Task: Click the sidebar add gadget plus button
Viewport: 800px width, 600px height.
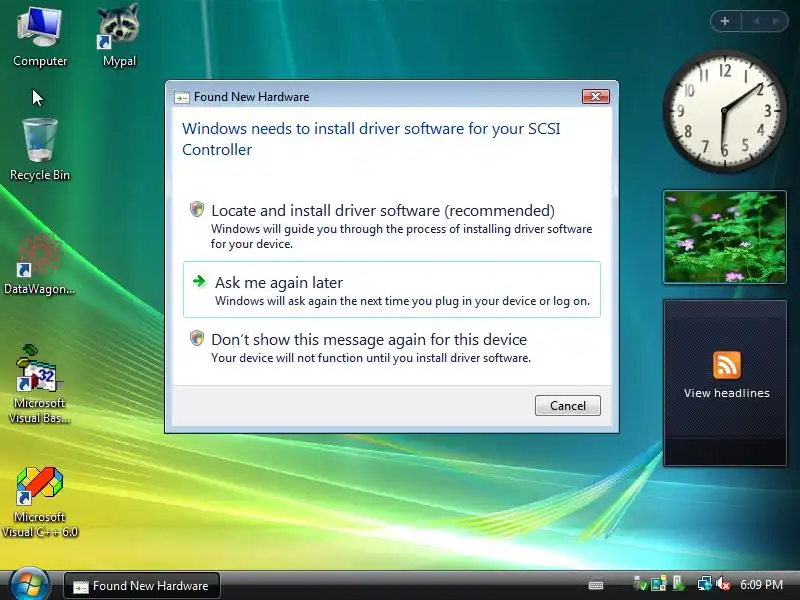Action: tap(724, 21)
